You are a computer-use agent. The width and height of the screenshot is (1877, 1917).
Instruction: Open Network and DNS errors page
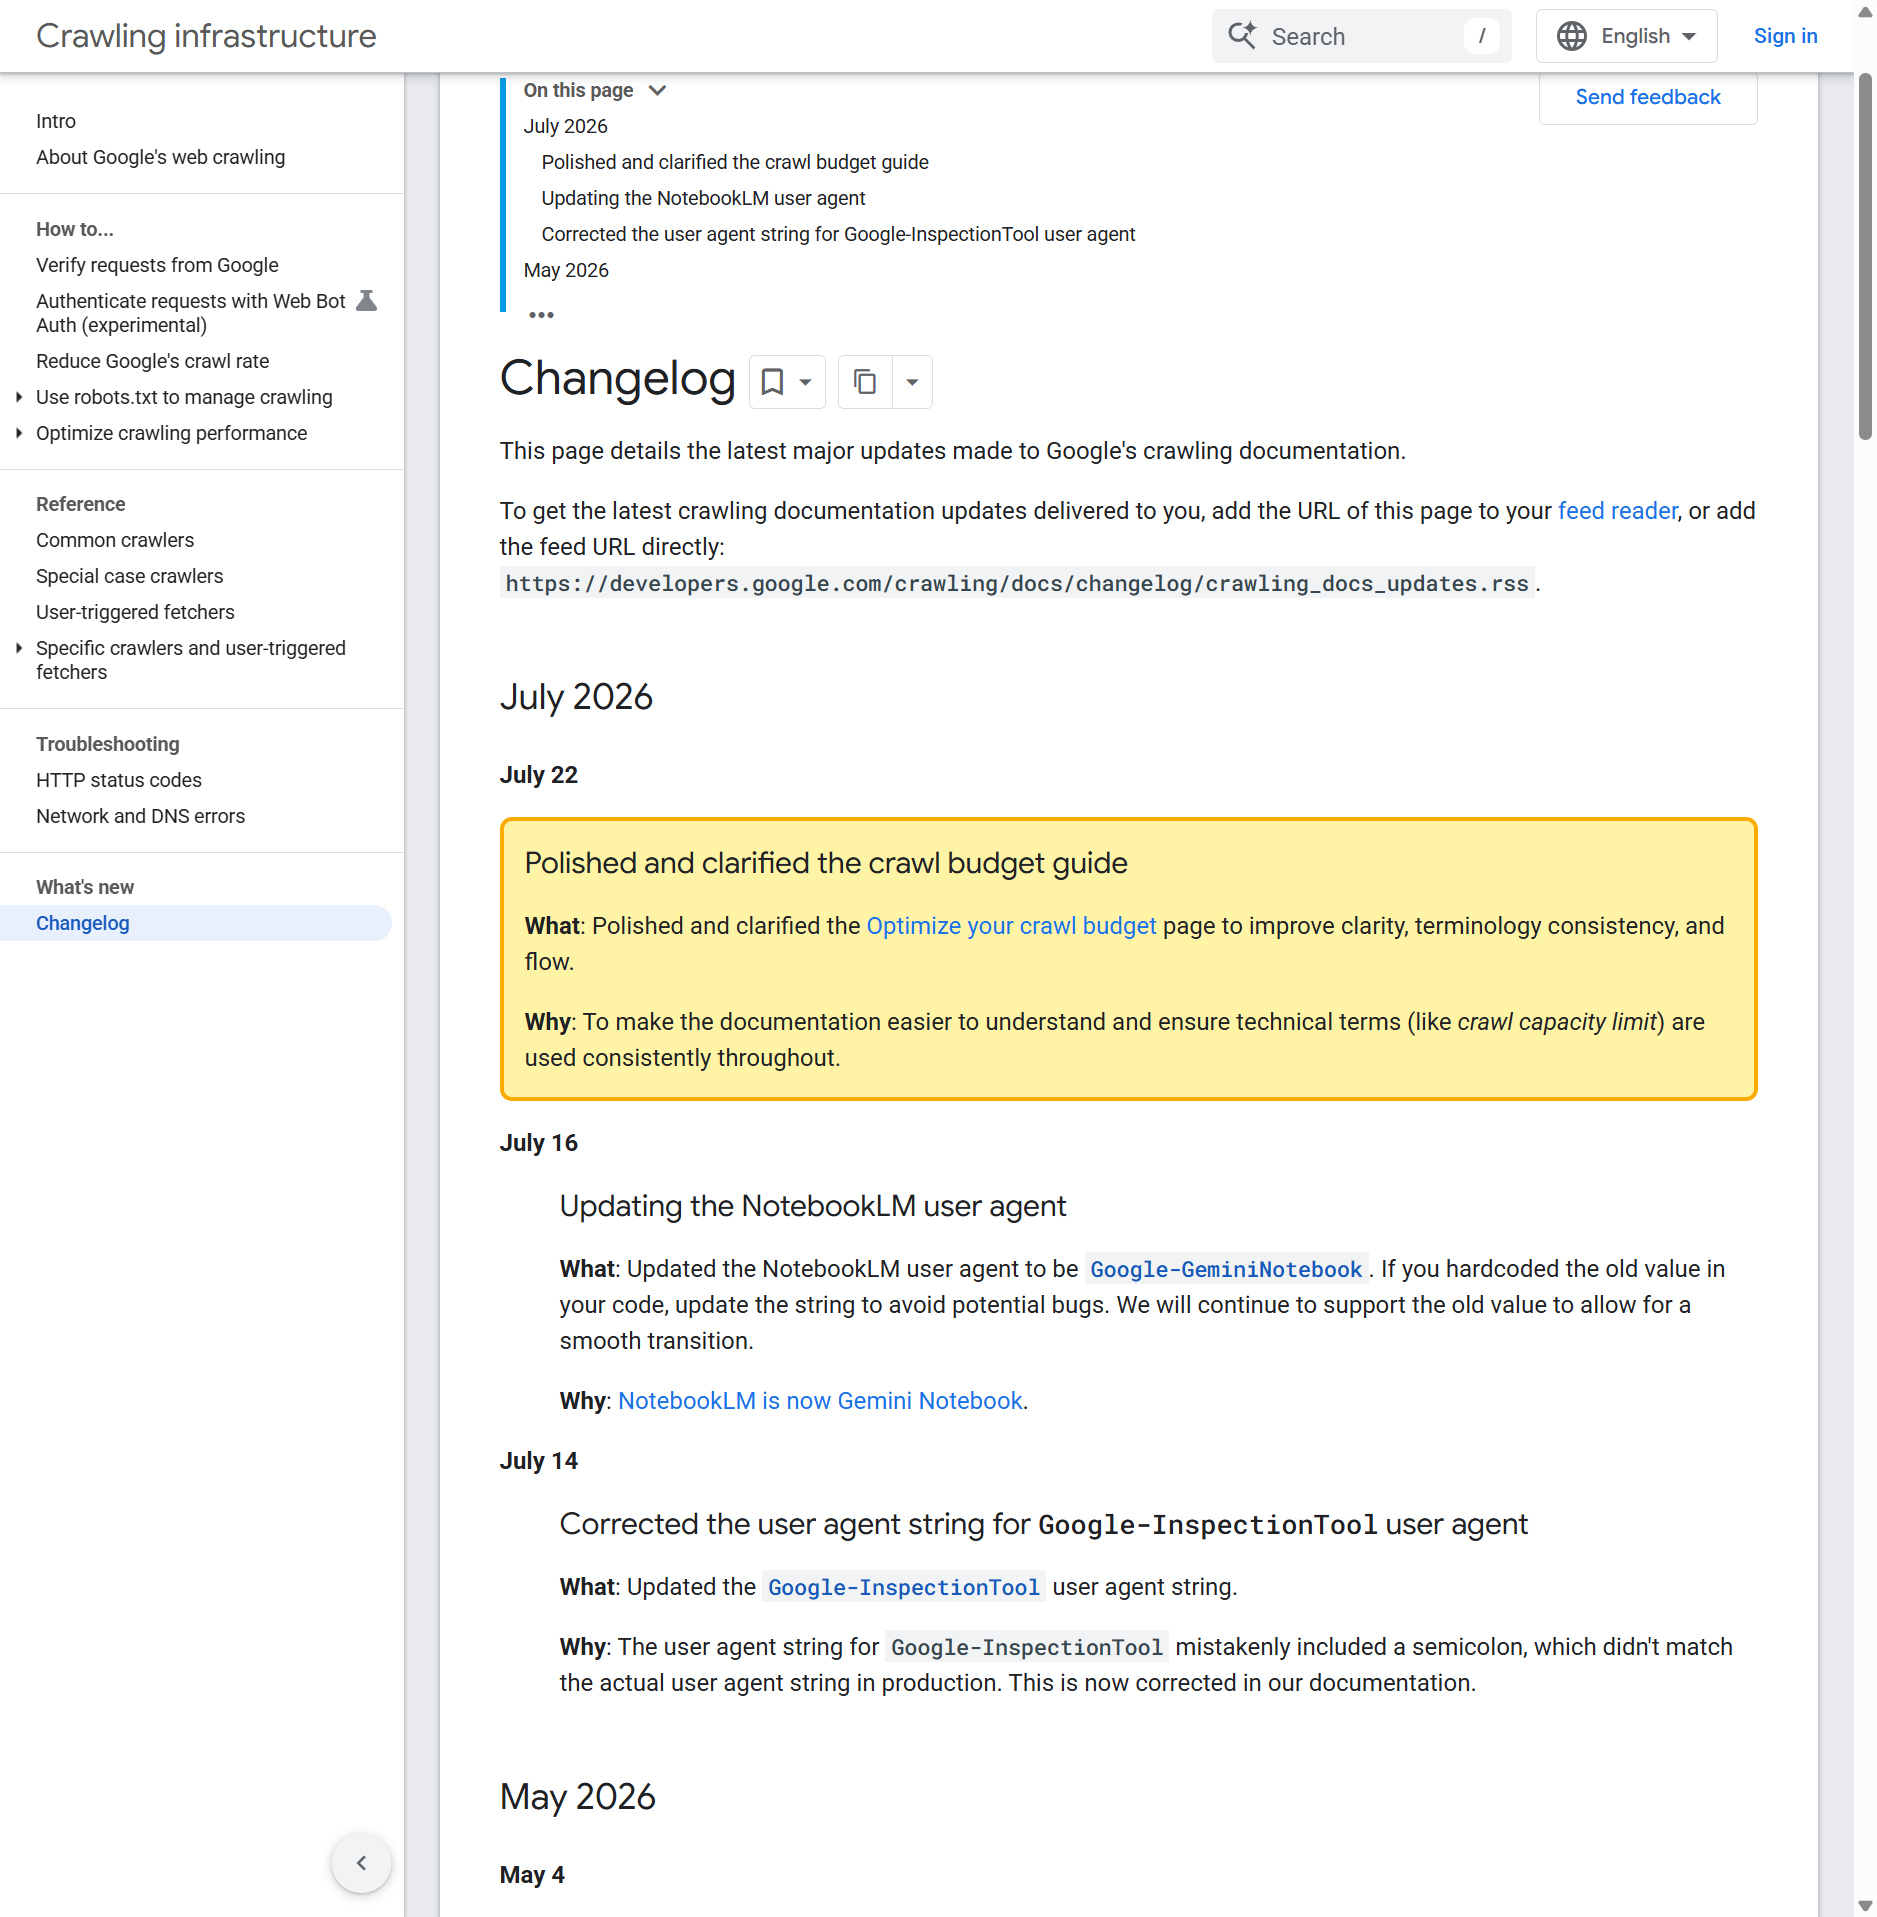(x=141, y=816)
